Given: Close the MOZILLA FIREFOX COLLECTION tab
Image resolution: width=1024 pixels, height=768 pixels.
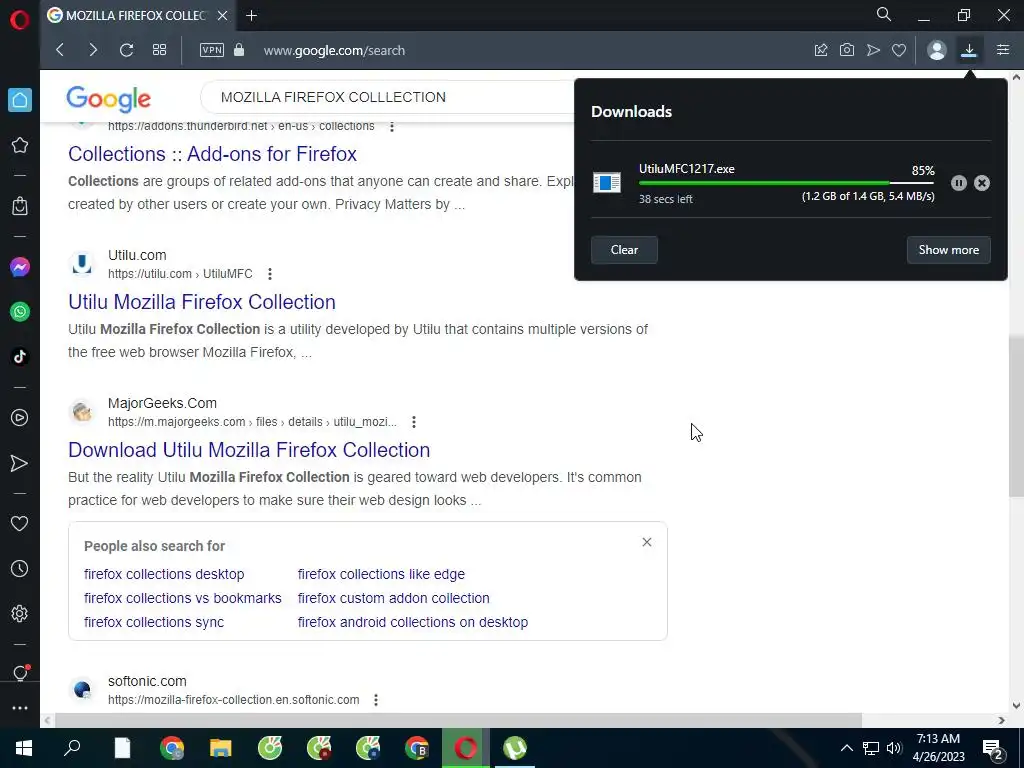Looking at the screenshot, I should tap(222, 16).
